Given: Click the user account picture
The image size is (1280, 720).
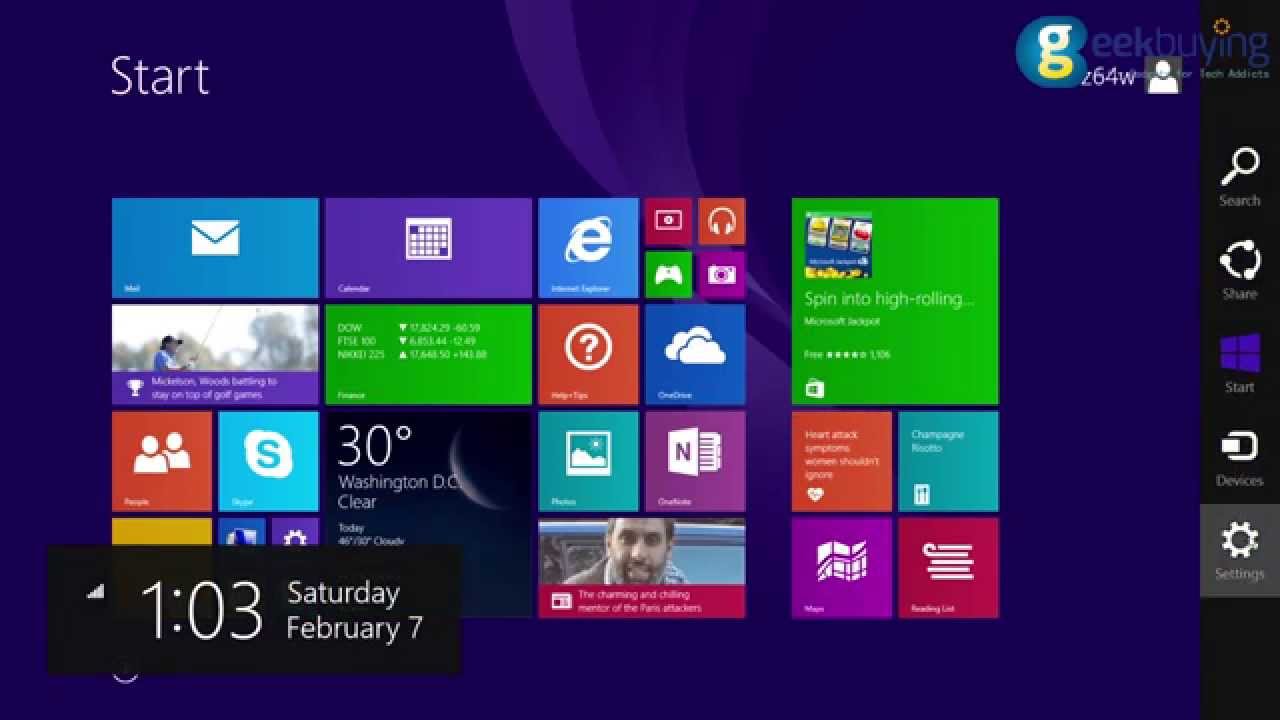Looking at the screenshot, I should (1163, 76).
